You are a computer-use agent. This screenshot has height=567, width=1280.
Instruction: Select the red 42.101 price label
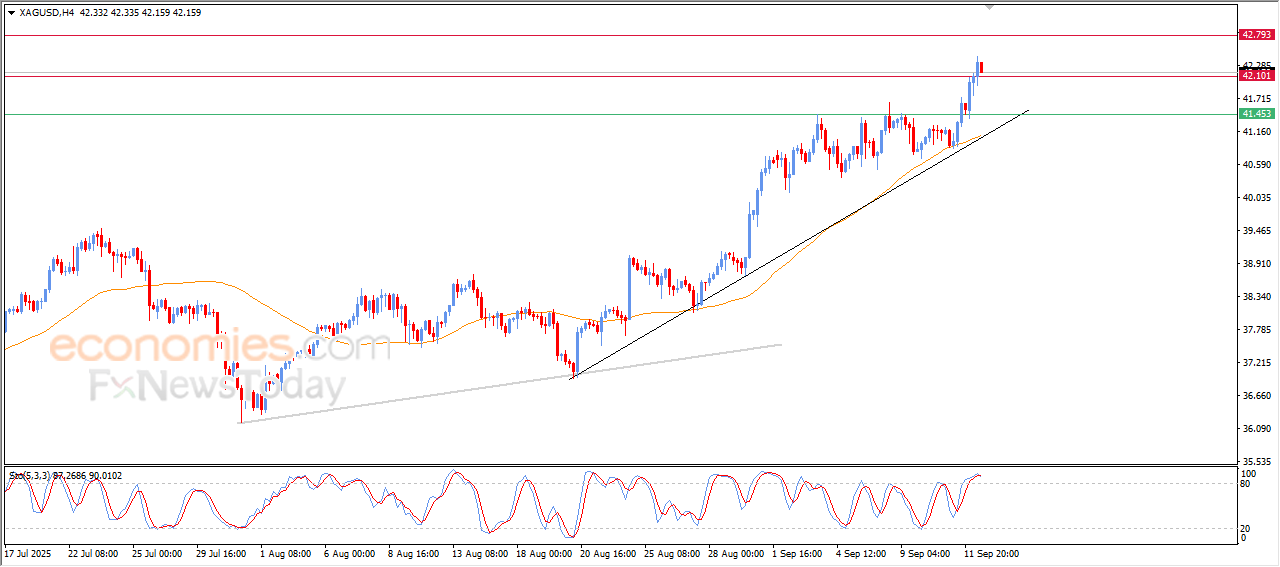pyautogui.click(x=1256, y=75)
